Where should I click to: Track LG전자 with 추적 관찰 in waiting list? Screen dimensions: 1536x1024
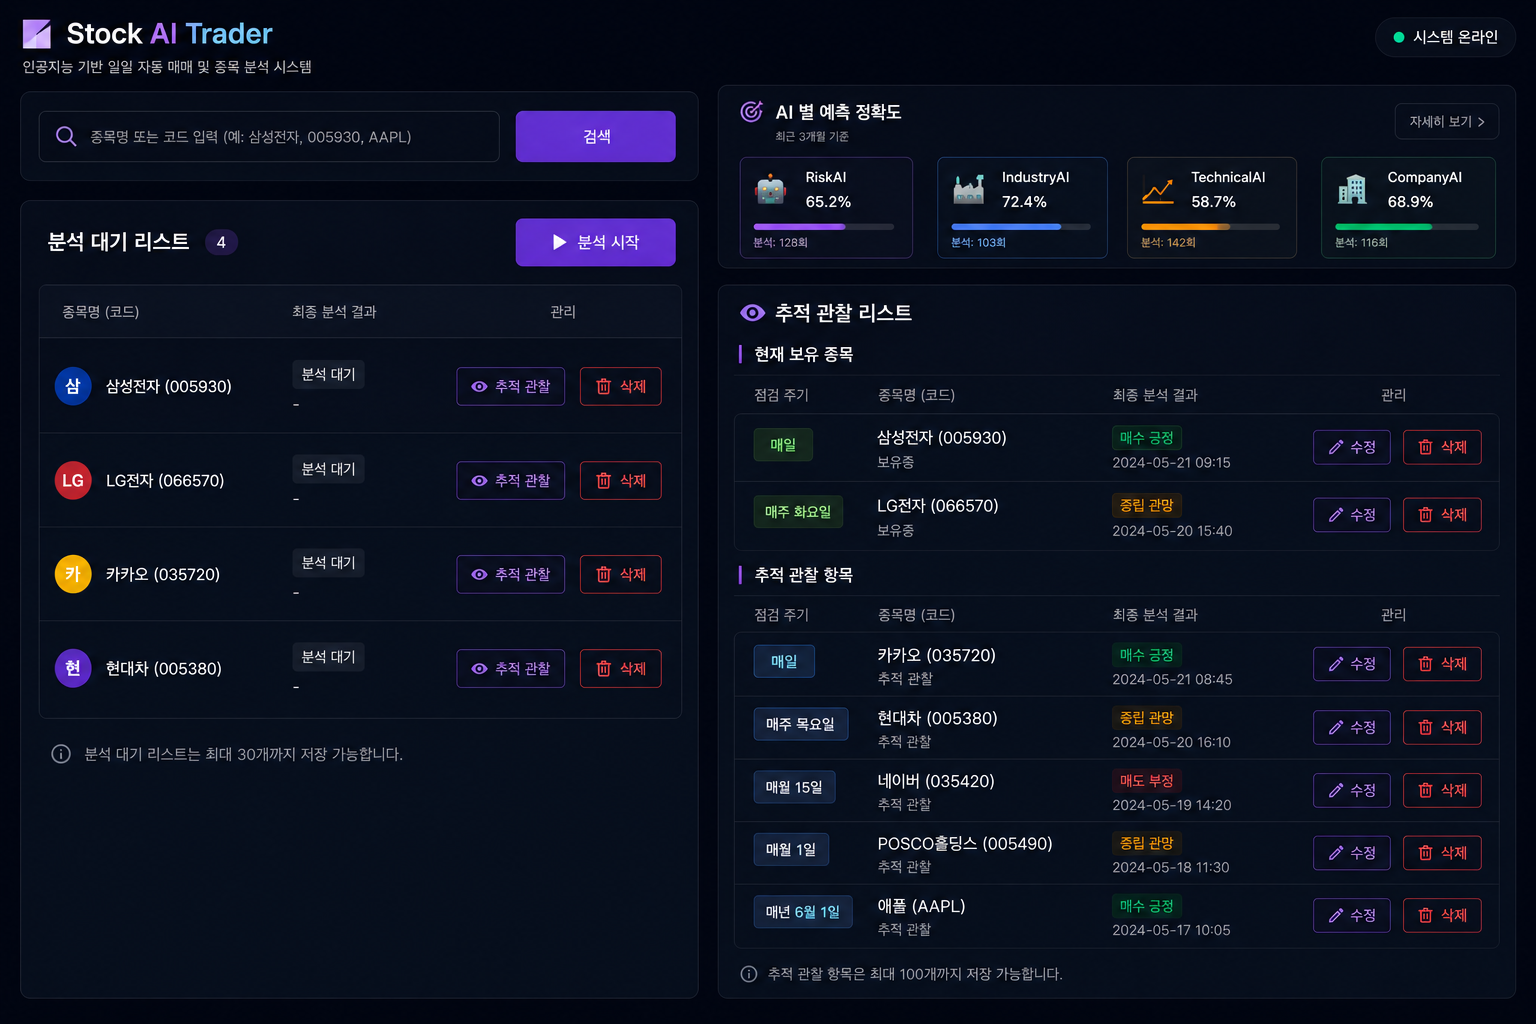click(511, 480)
